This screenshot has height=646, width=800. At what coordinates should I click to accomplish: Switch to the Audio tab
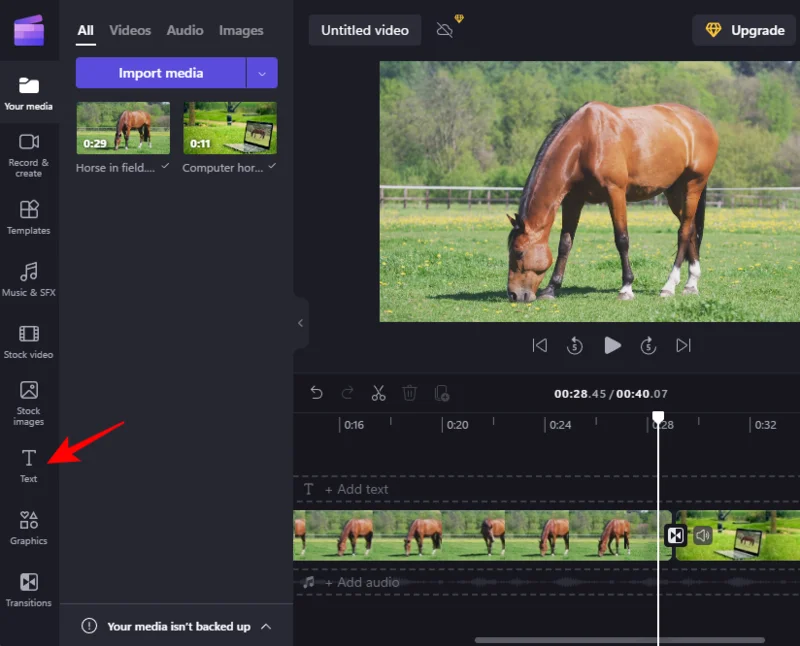click(184, 30)
